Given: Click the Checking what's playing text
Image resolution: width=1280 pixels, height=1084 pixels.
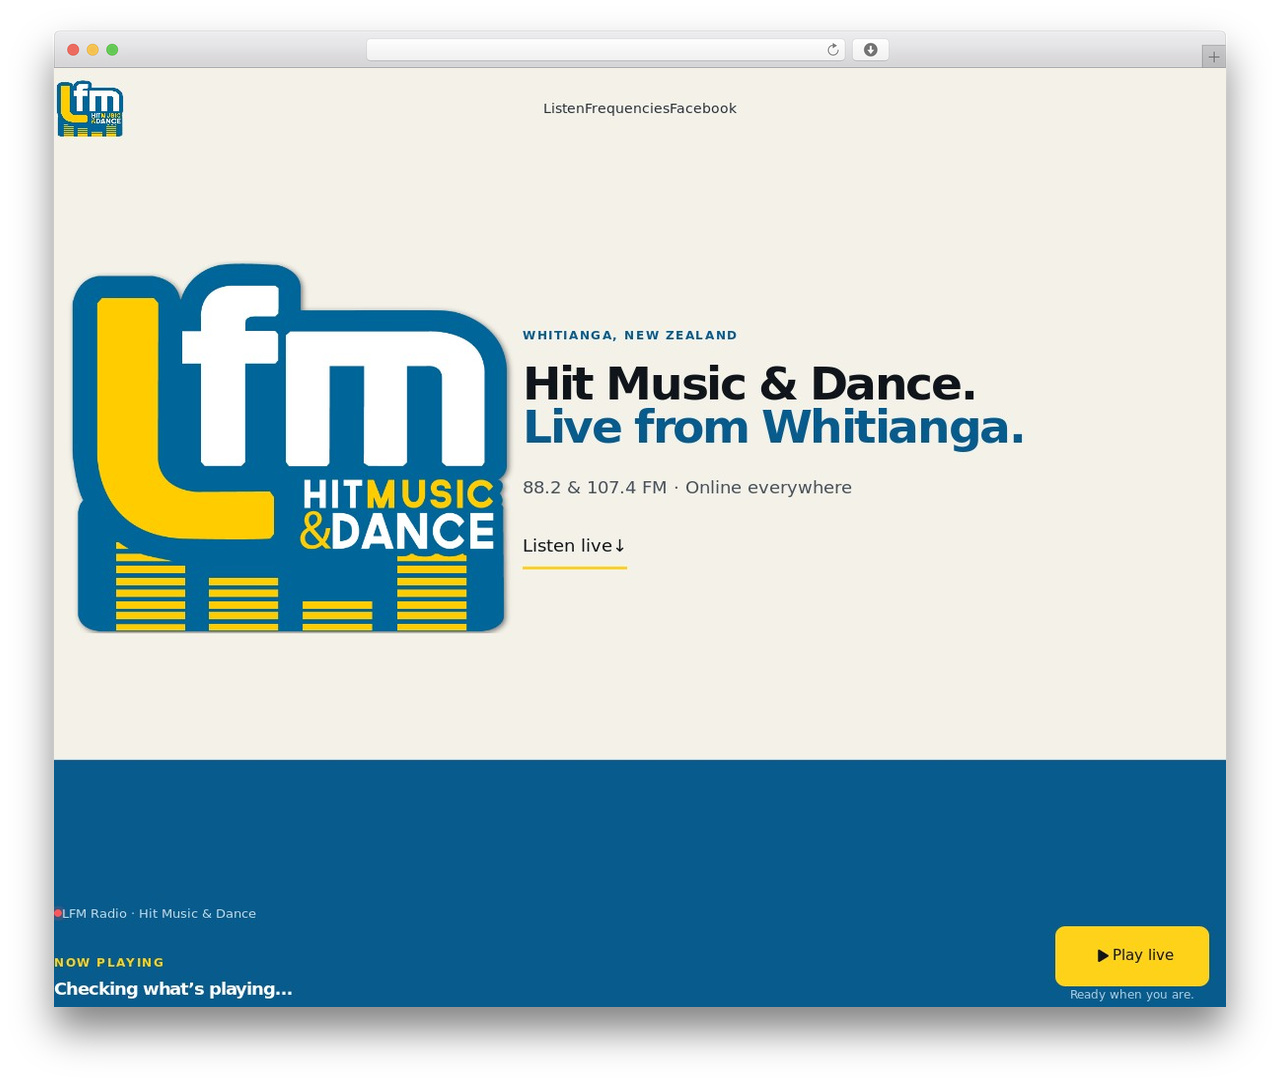Looking at the screenshot, I should coord(173,989).
